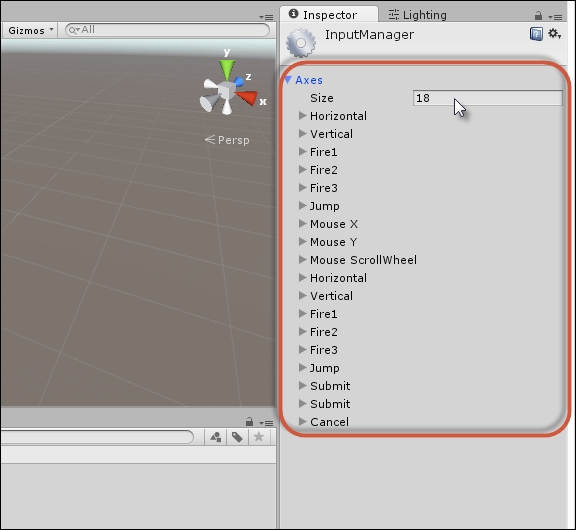This screenshot has width=576, height=530.
Task: Click the green Y axis gizmo cone
Action: tap(227, 70)
